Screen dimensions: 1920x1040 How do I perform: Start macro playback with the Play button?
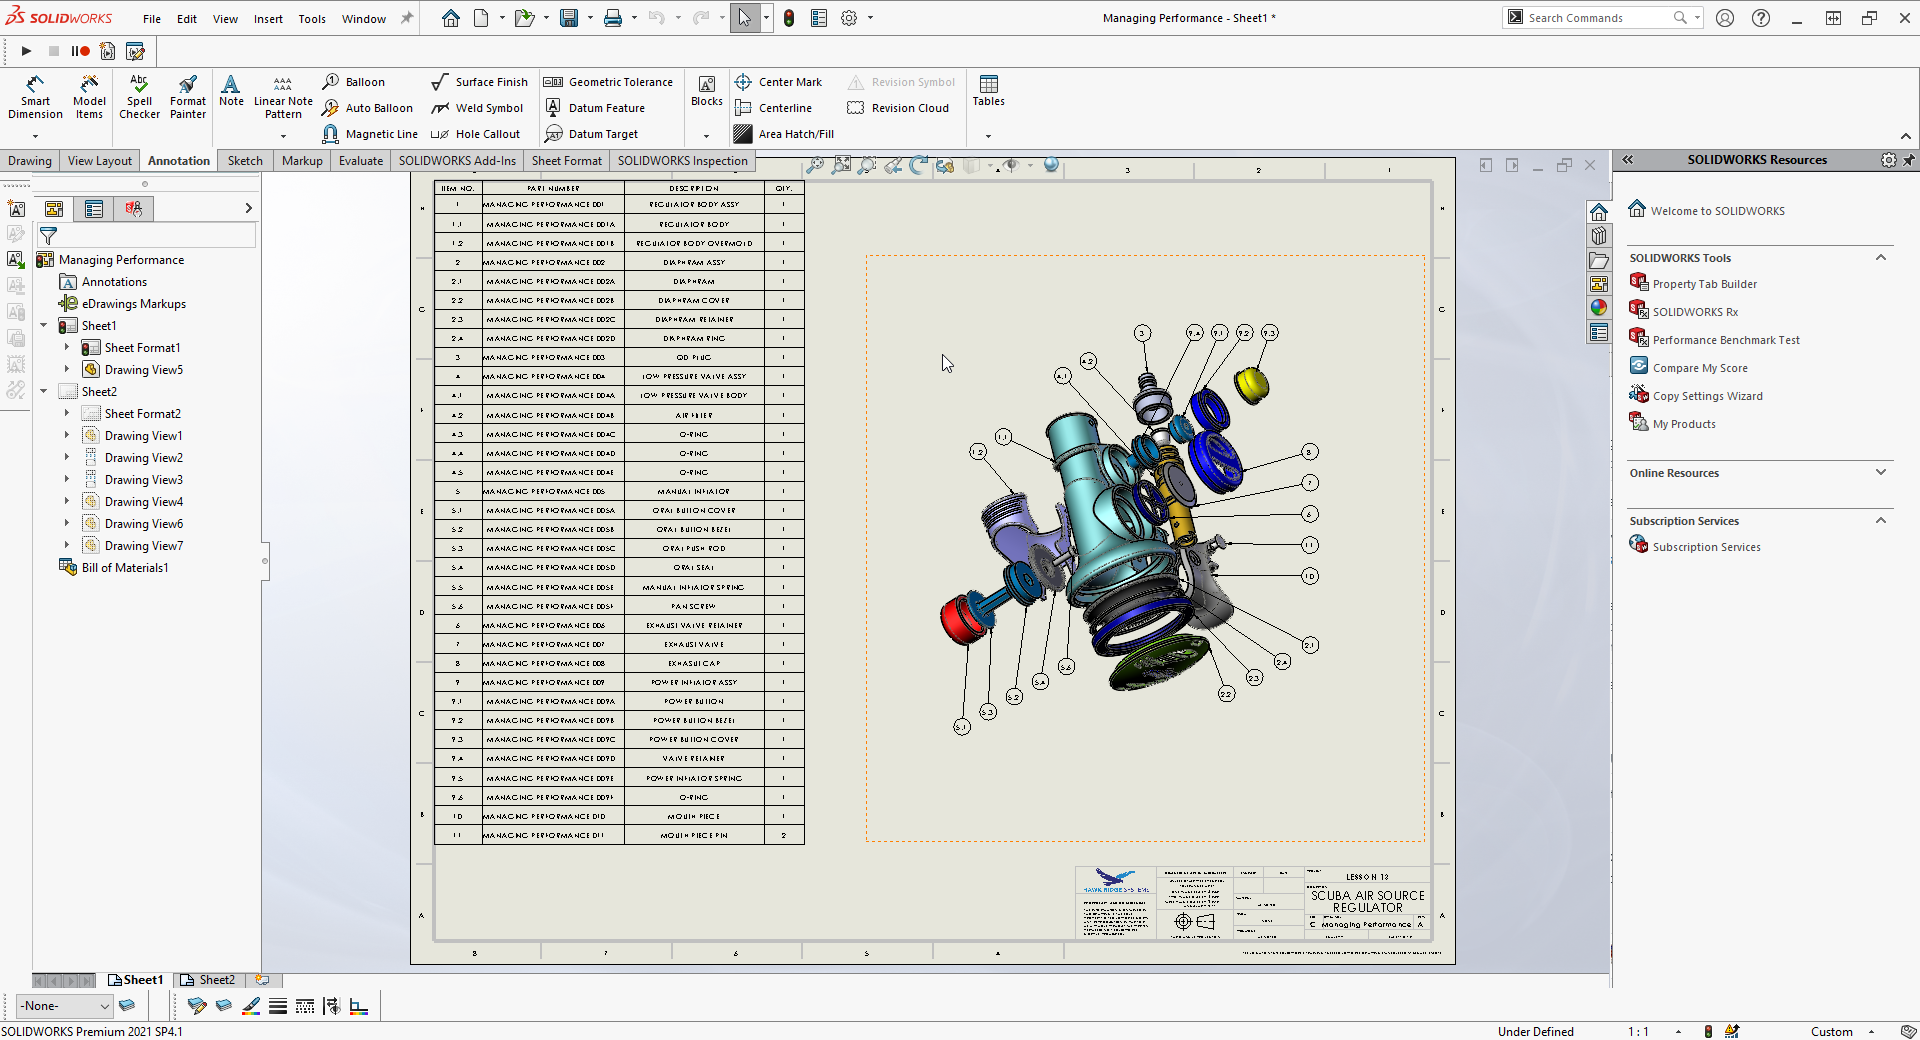point(26,51)
